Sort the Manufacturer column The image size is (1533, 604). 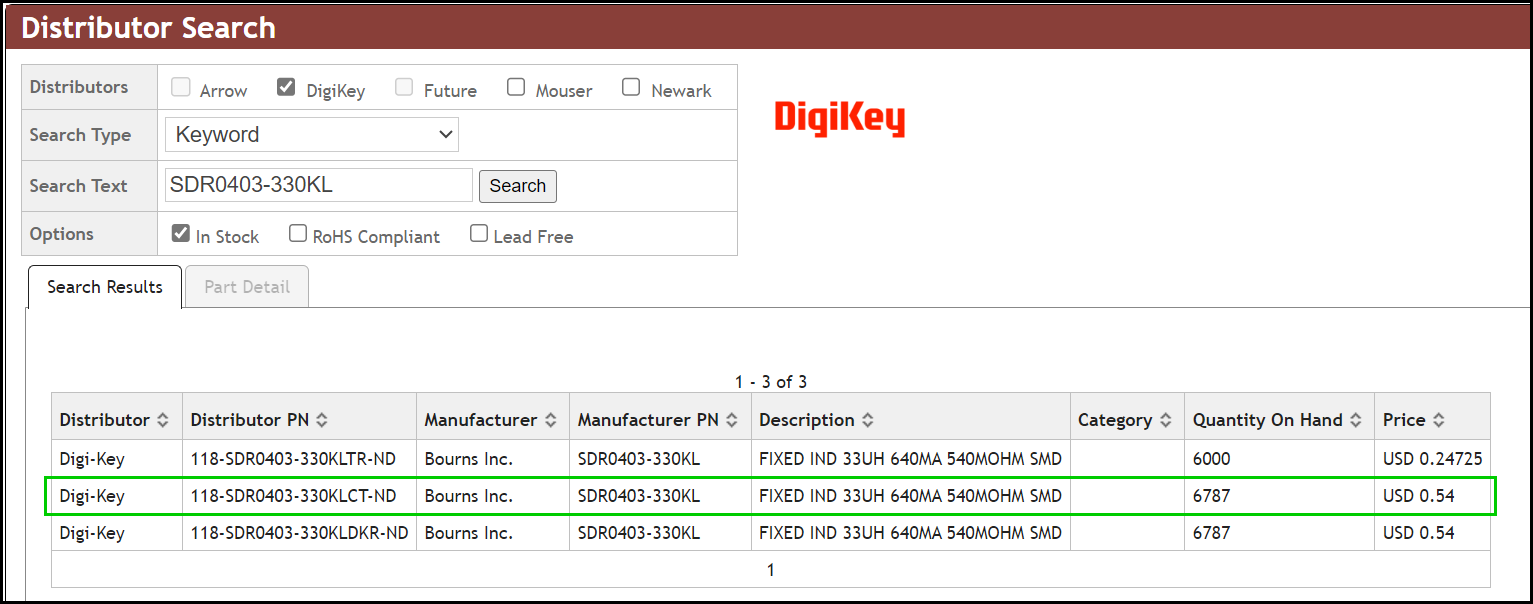pyautogui.click(x=551, y=419)
